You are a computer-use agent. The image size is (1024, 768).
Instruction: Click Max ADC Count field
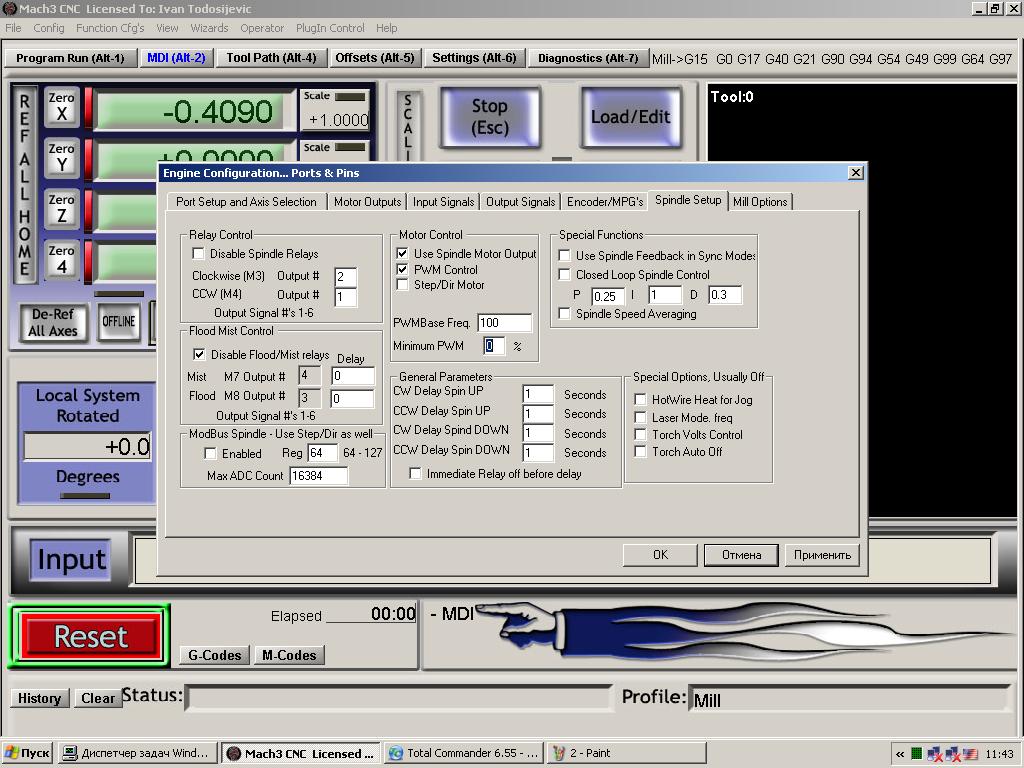coord(318,475)
